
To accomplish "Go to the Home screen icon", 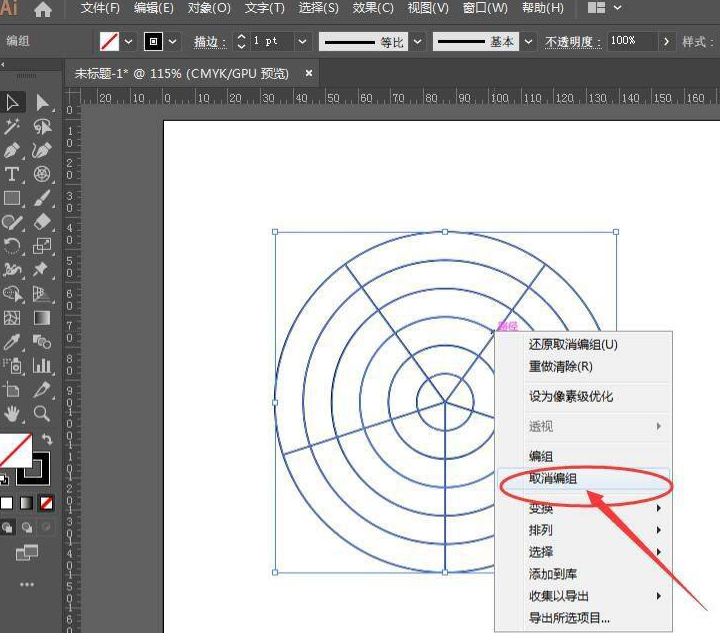I will click(x=43, y=9).
